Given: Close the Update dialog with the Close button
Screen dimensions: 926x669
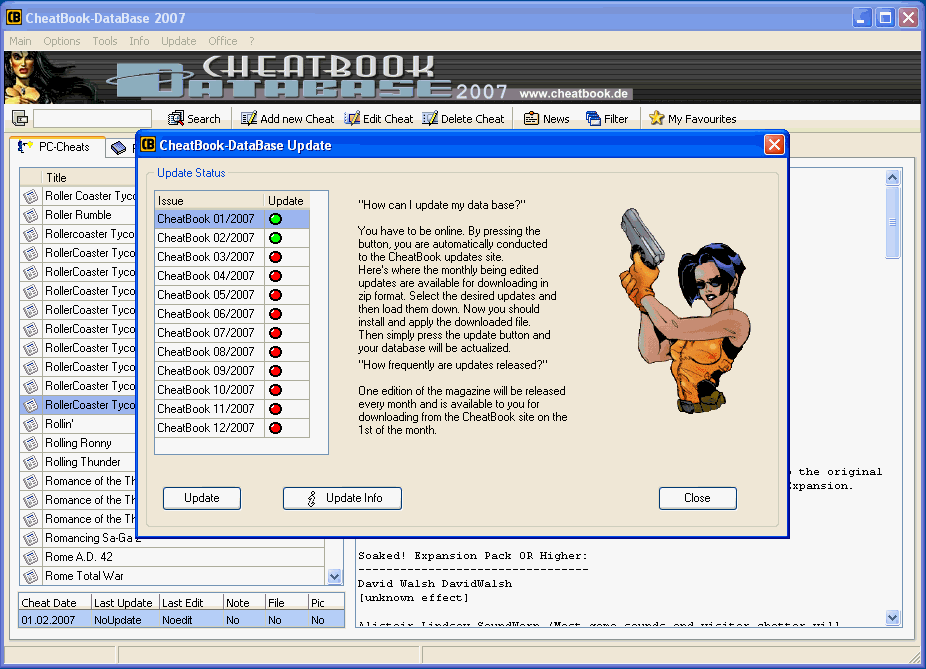Looking at the screenshot, I should pyautogui.click(x=697, y=498).
